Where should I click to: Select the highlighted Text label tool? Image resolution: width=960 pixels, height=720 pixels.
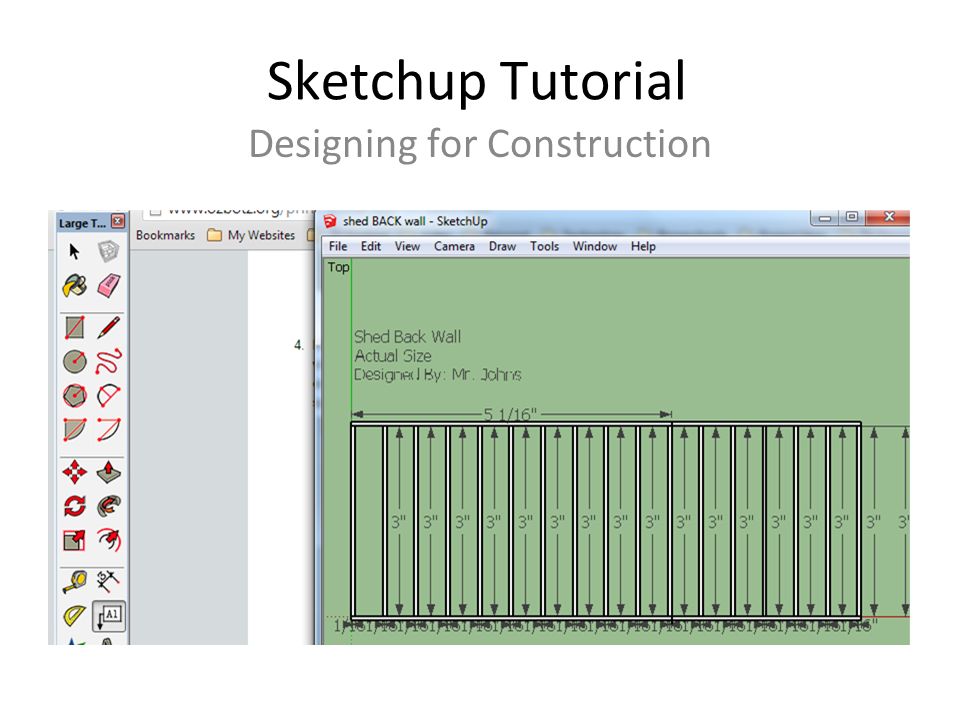[108, 616]
